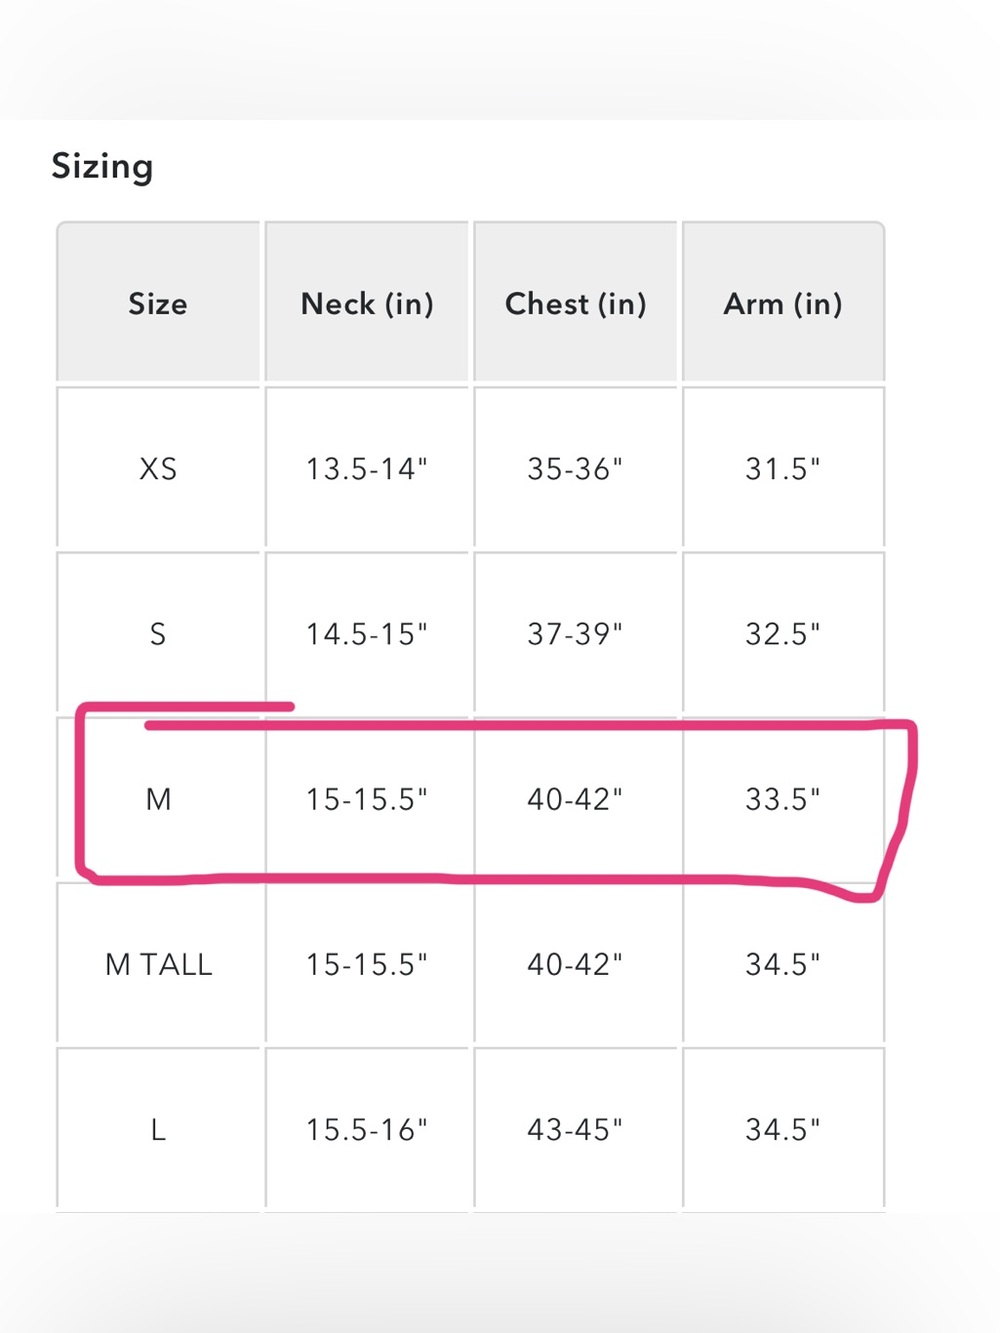Click the 43-45" chest measurement
The width and height of the screenshot is (1000, 1333).
(x=575, y=1130)
